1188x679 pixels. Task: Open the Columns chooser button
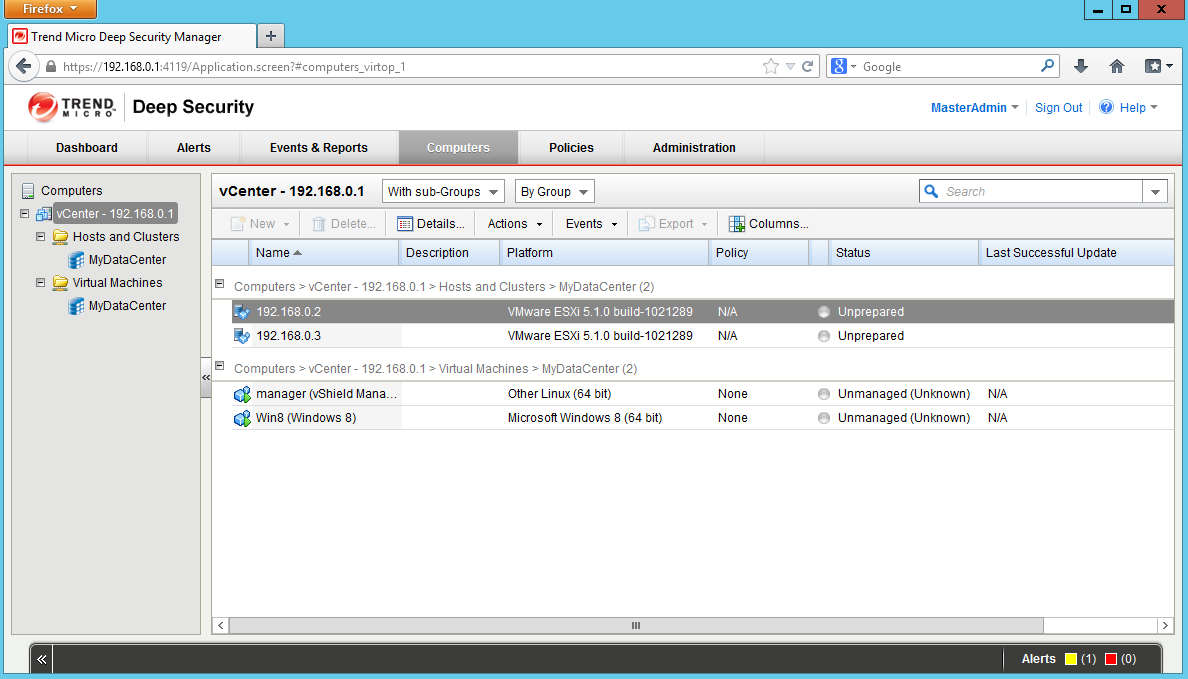point(768,224)
